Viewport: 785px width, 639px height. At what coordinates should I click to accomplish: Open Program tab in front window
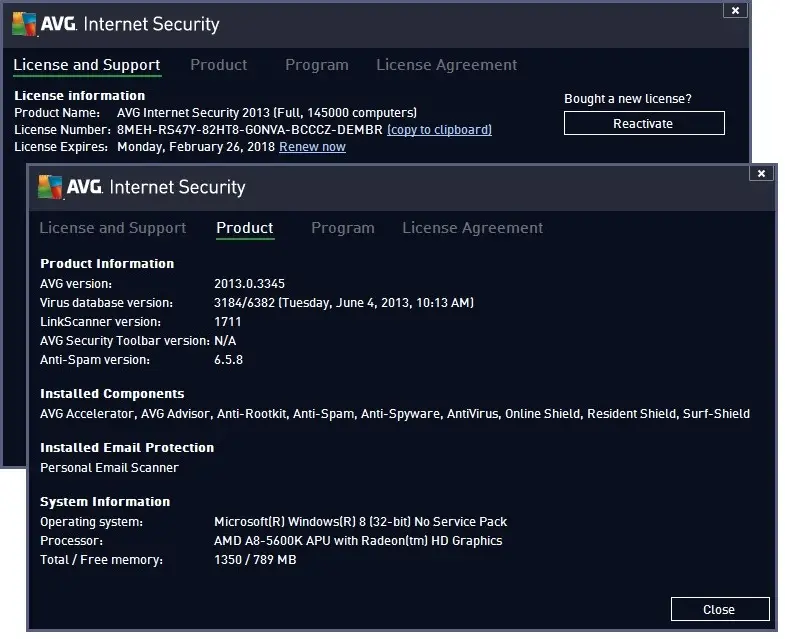(342, 228)
